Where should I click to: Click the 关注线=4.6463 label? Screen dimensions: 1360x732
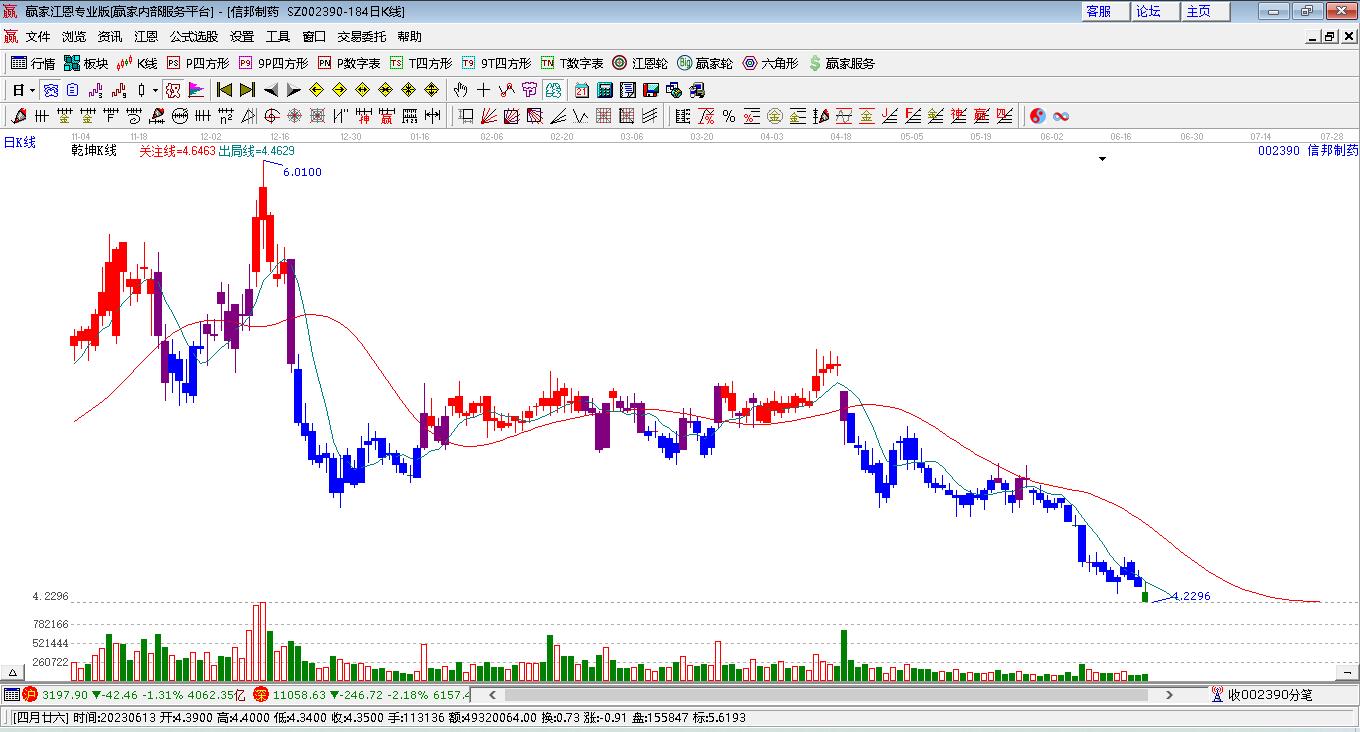click(x=177, y=151)
